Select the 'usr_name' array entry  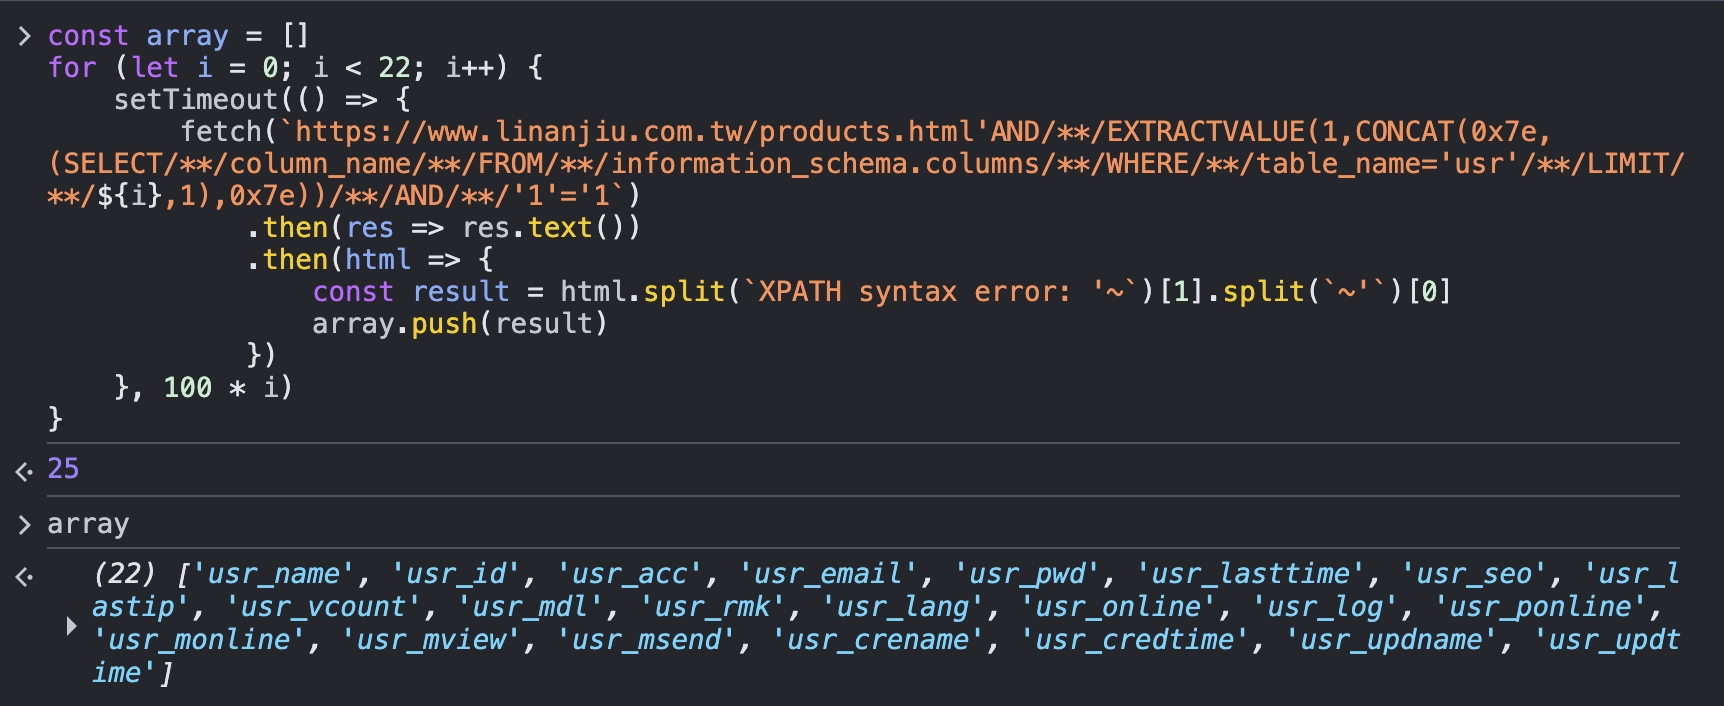coord(273,574)
